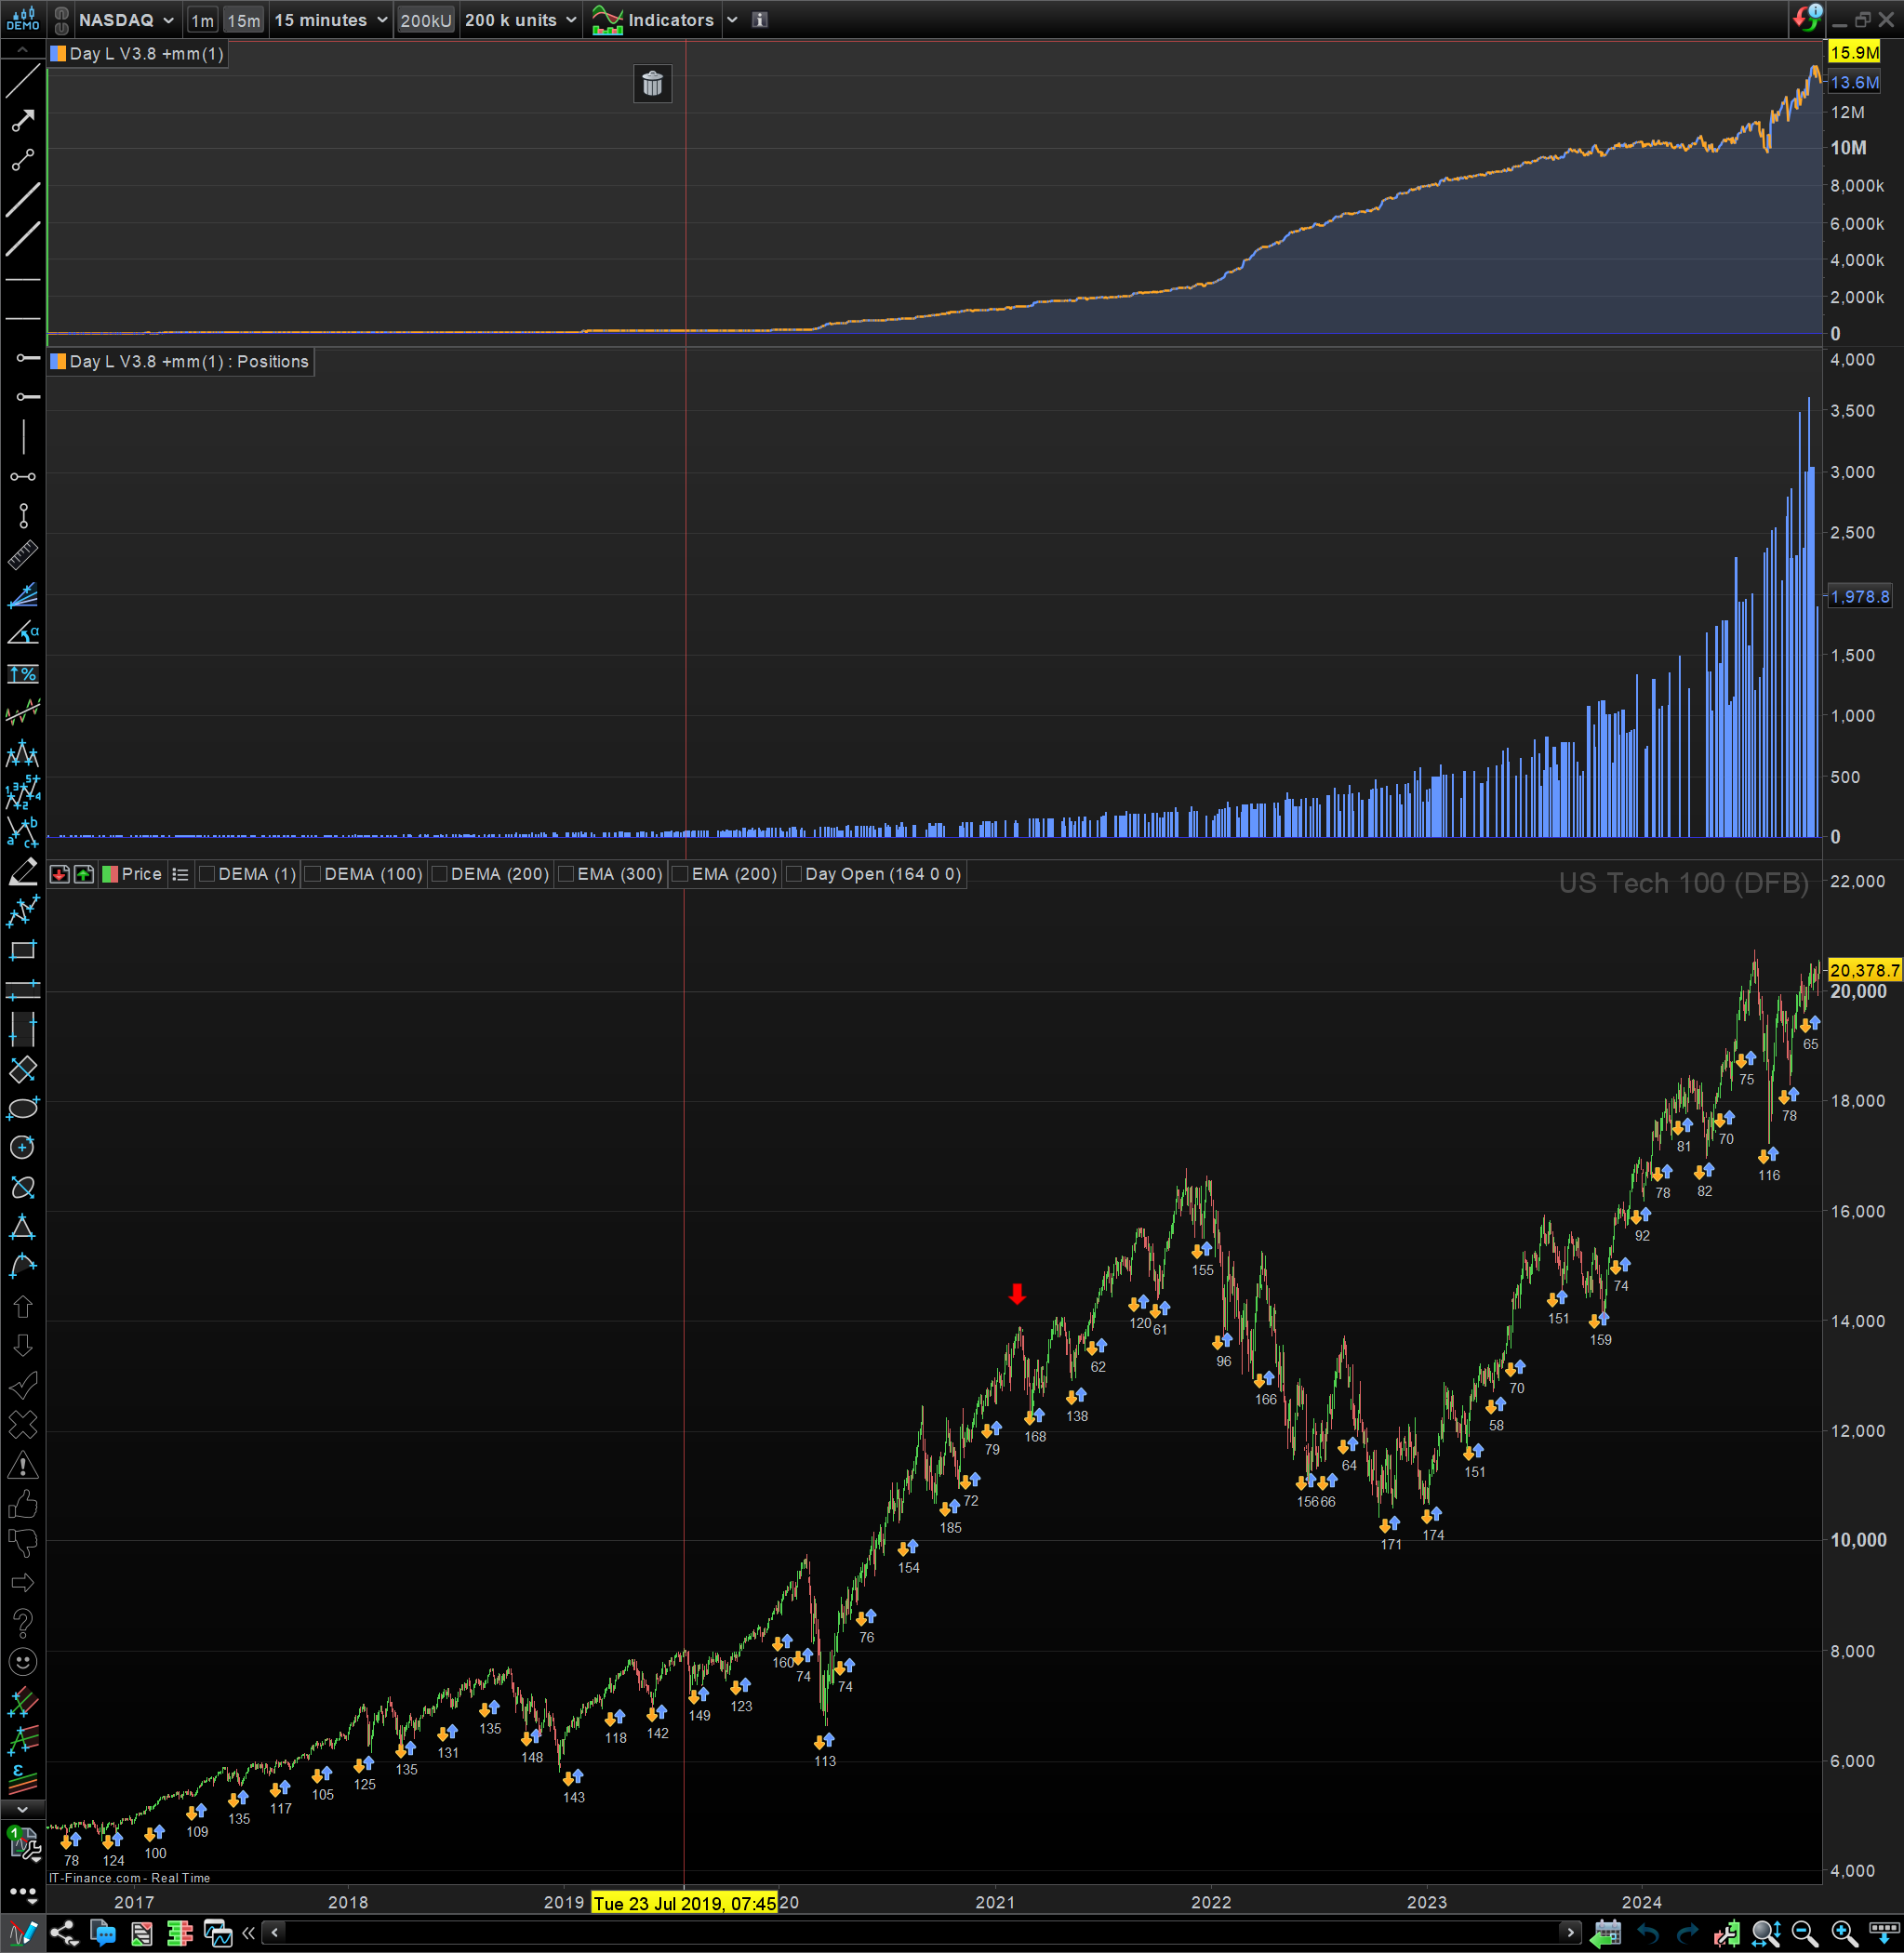This screenshot has width=1904, height=1953.
Task: Enable the EMA (300) checkbox
Action: [x=566, y=874]
